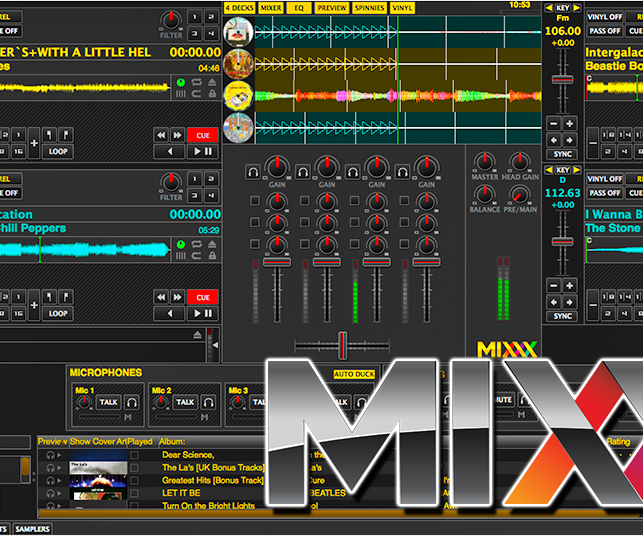Toggle VINYL OFF on the Intergalactic deck
Screen dimensions: 643x536
click(x=604, y=17)
